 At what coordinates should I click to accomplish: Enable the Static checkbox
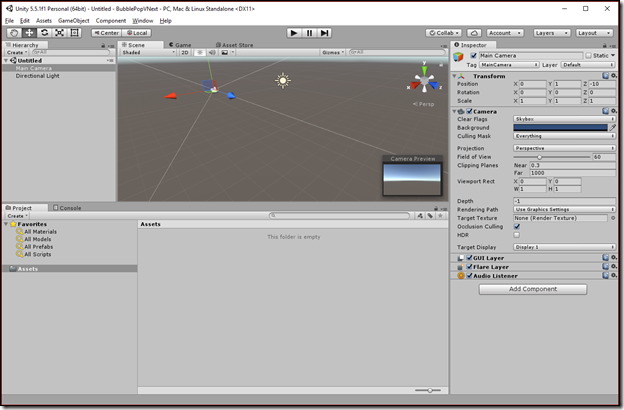click(x=588, y=56)
